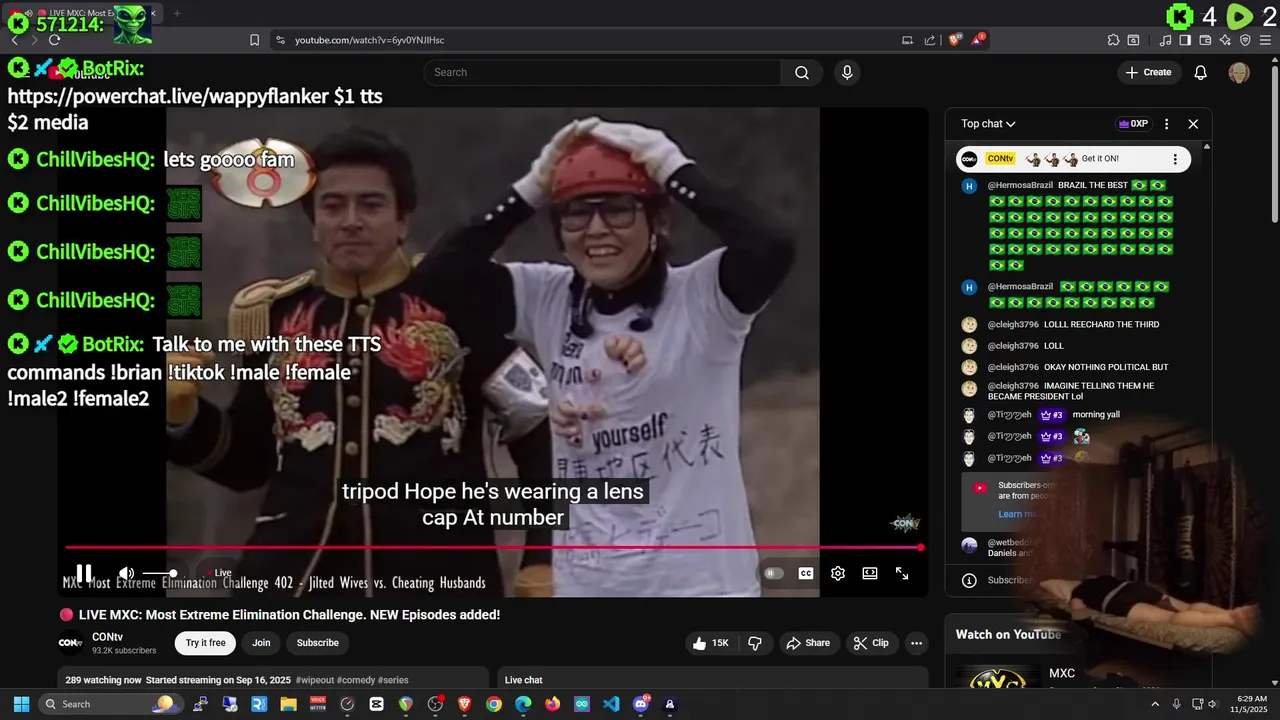Click the red video progress bar
Viewport: 1280px width, 720px height.
[x=492, y=547]
